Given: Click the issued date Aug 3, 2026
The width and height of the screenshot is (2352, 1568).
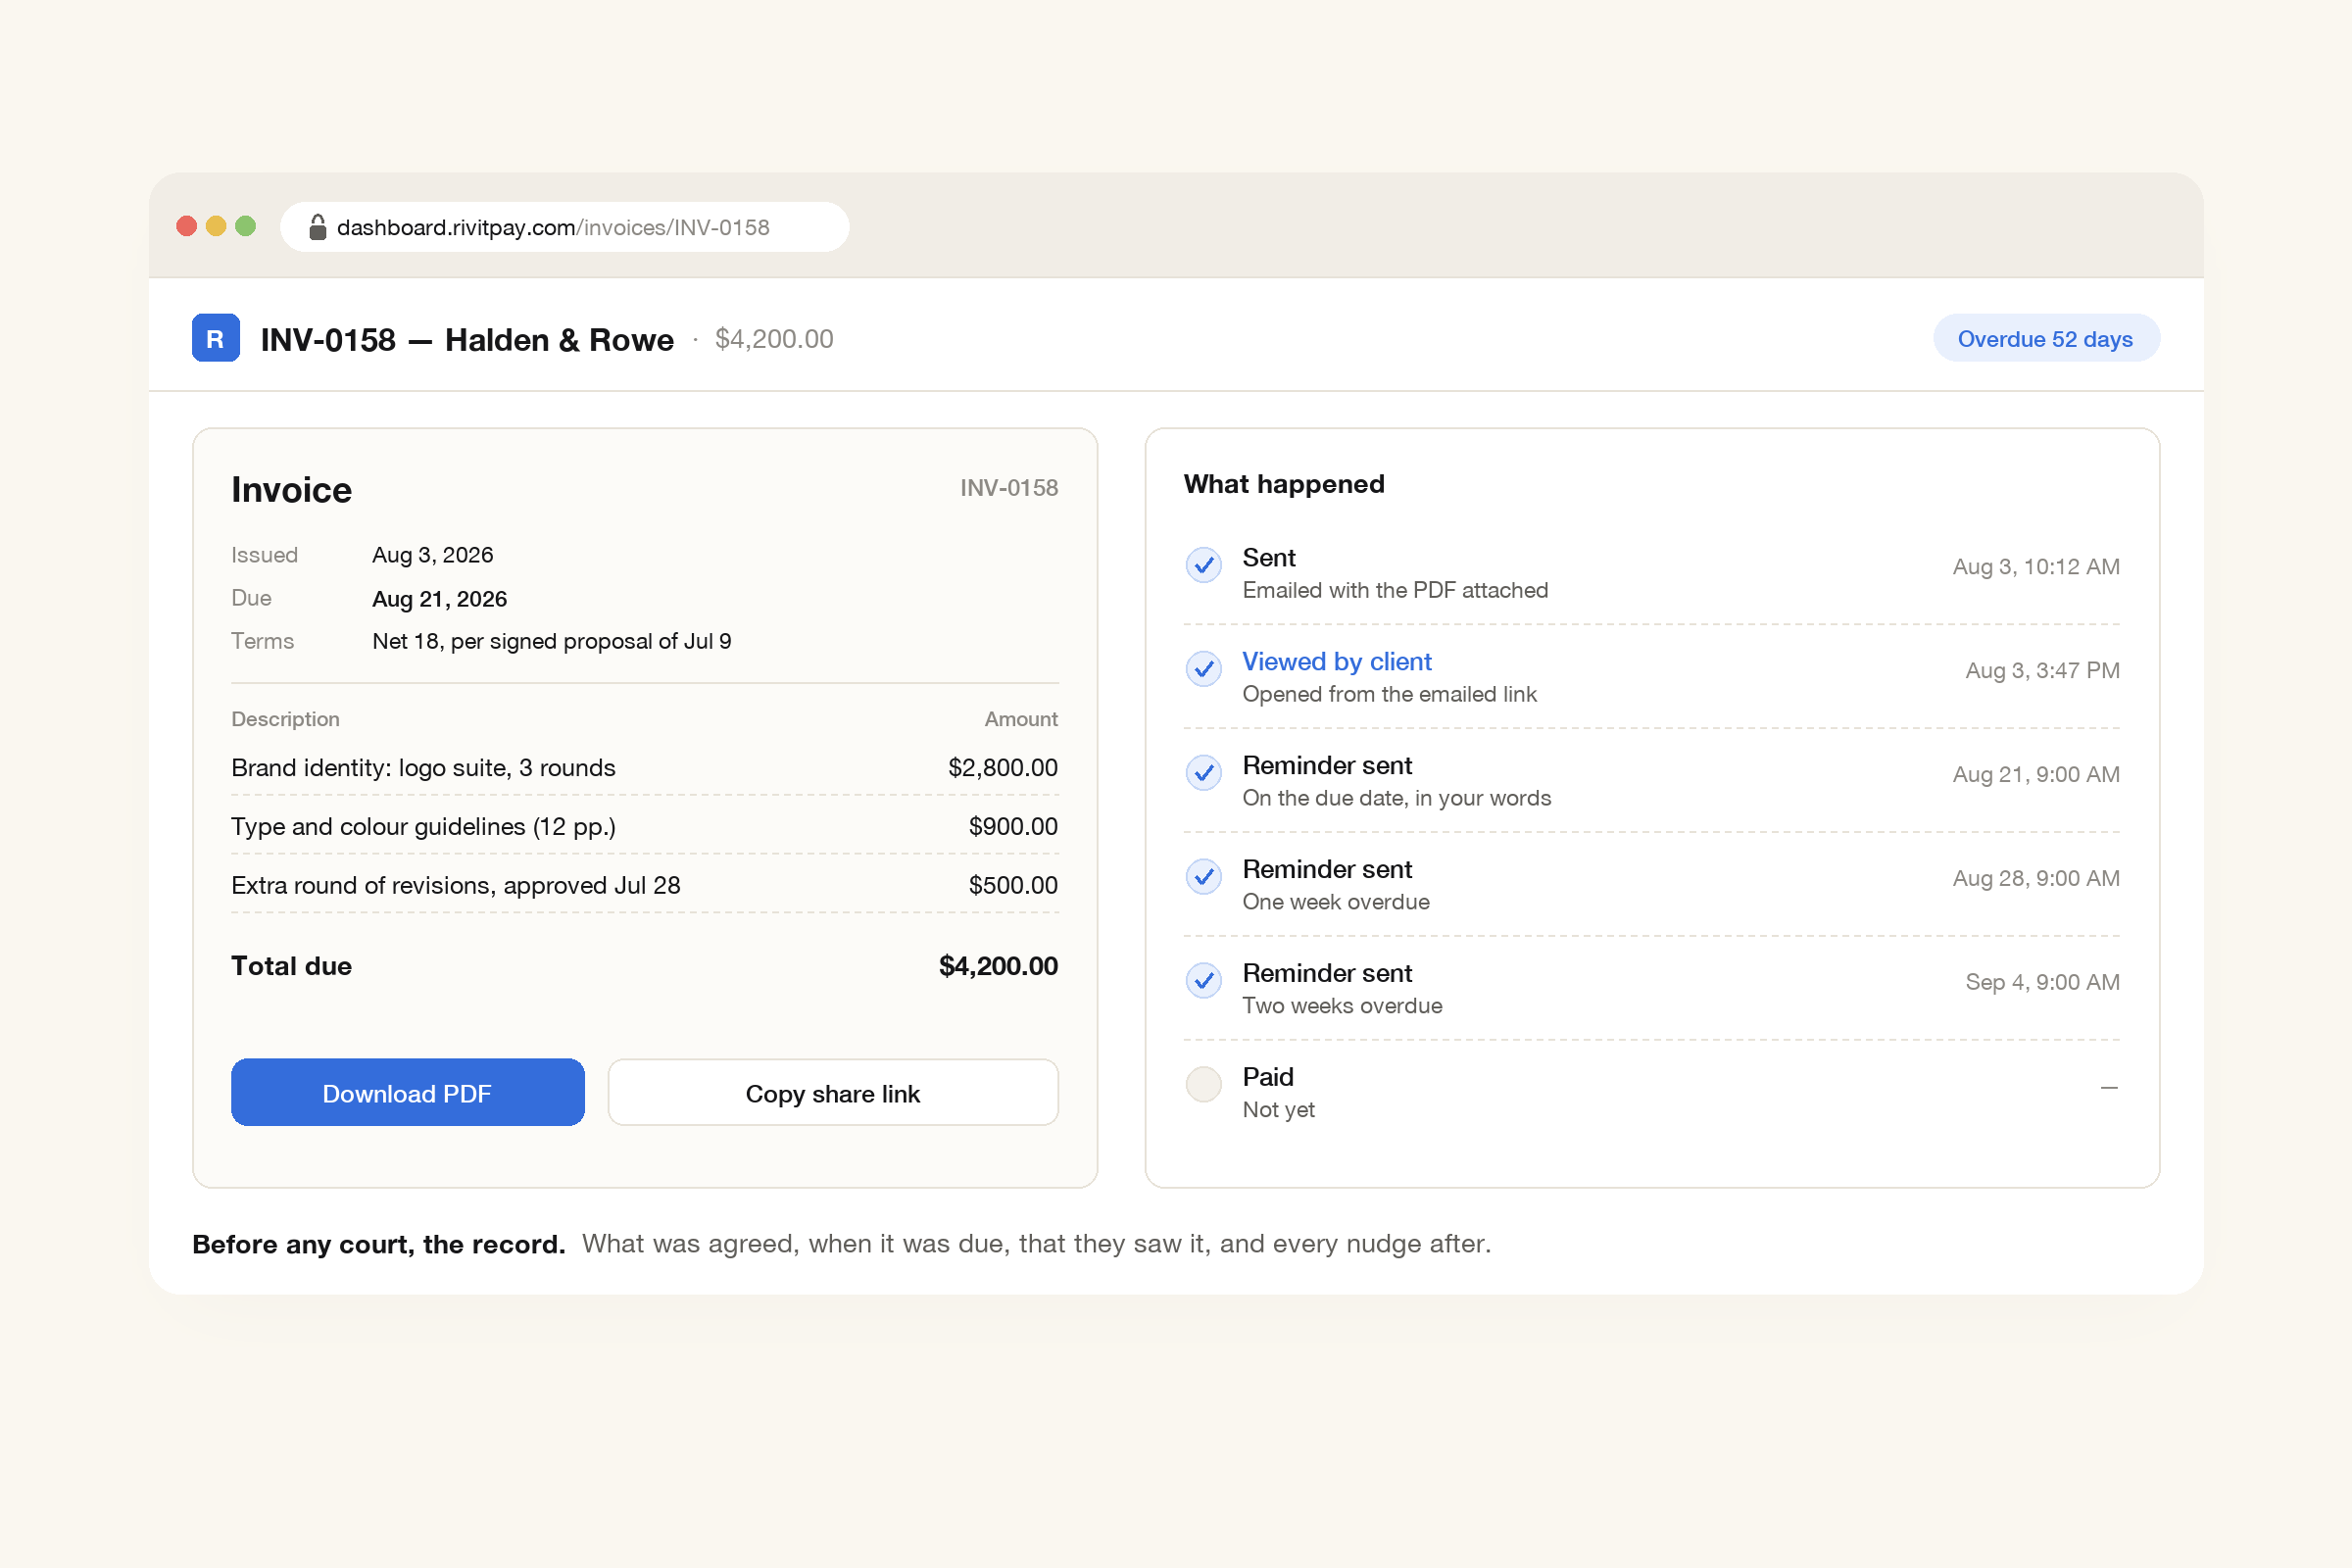Looking at the screenshot, I should click(432, 555).
